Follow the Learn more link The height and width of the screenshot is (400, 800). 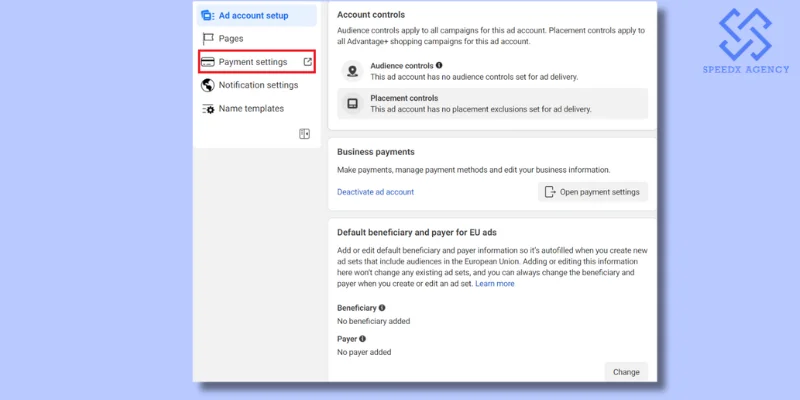[494, 284]
